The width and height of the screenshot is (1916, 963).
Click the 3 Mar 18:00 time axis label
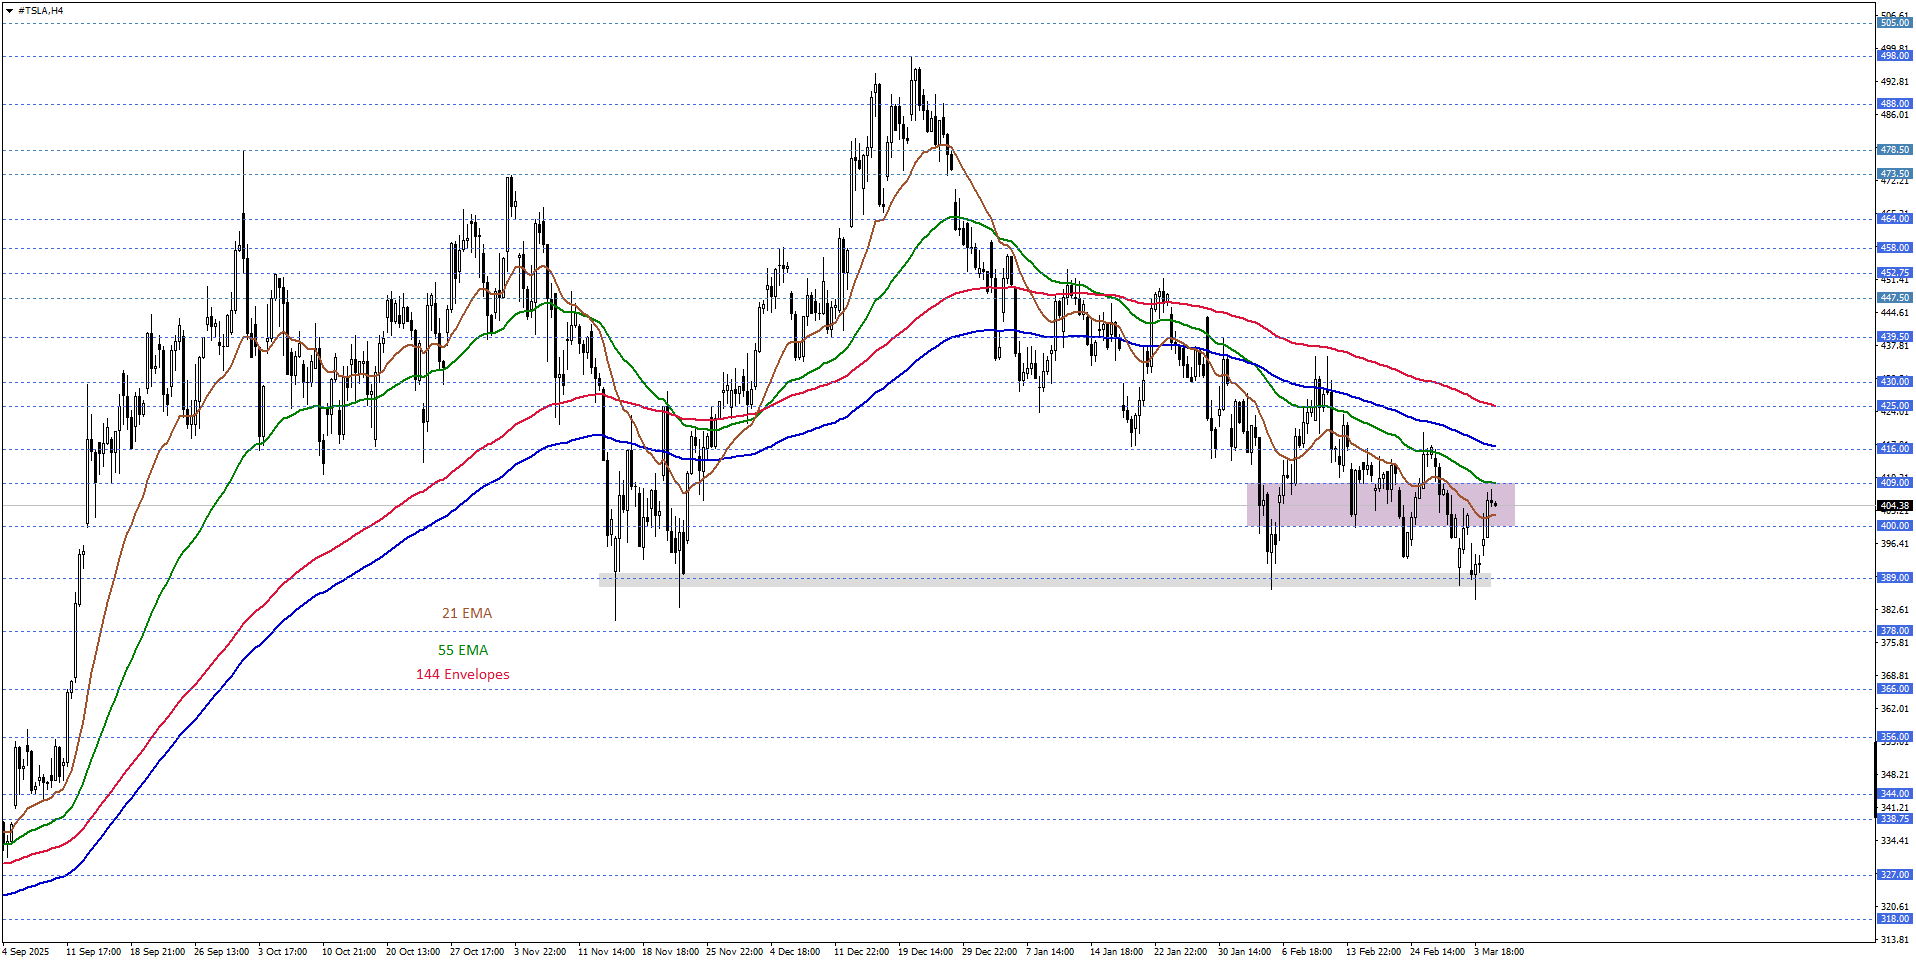(1498, 951)
